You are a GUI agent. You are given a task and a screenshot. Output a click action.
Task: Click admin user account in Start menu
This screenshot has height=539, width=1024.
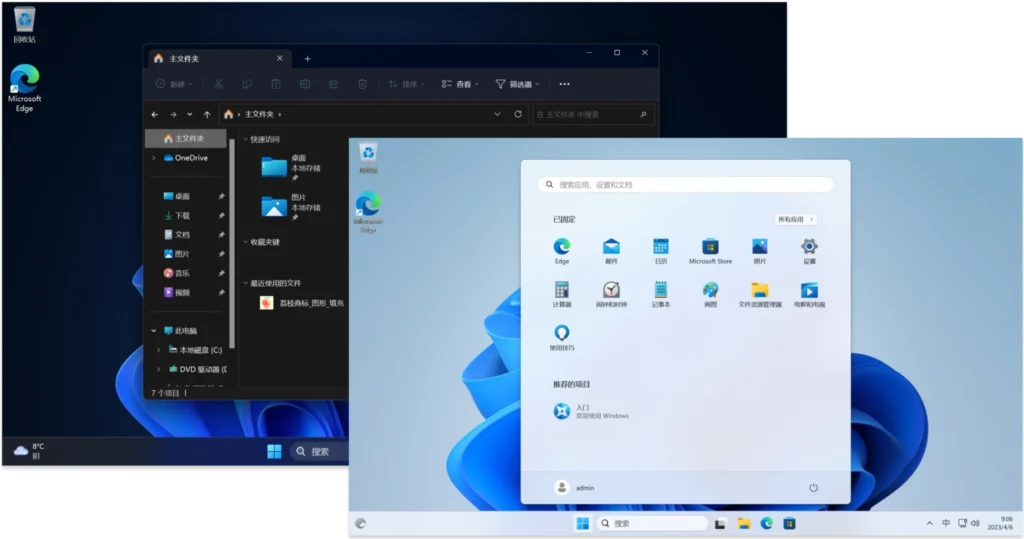(575, 487)
